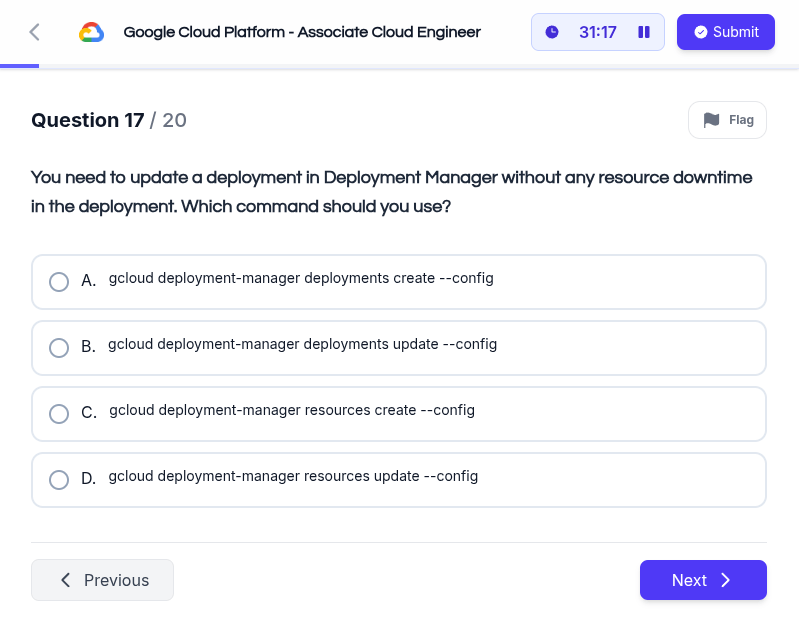The width and height of the screenshot is (799, 631).
Task: Click text 'gcloud deployment-manager resources update --config'
Action: point(293,476)
